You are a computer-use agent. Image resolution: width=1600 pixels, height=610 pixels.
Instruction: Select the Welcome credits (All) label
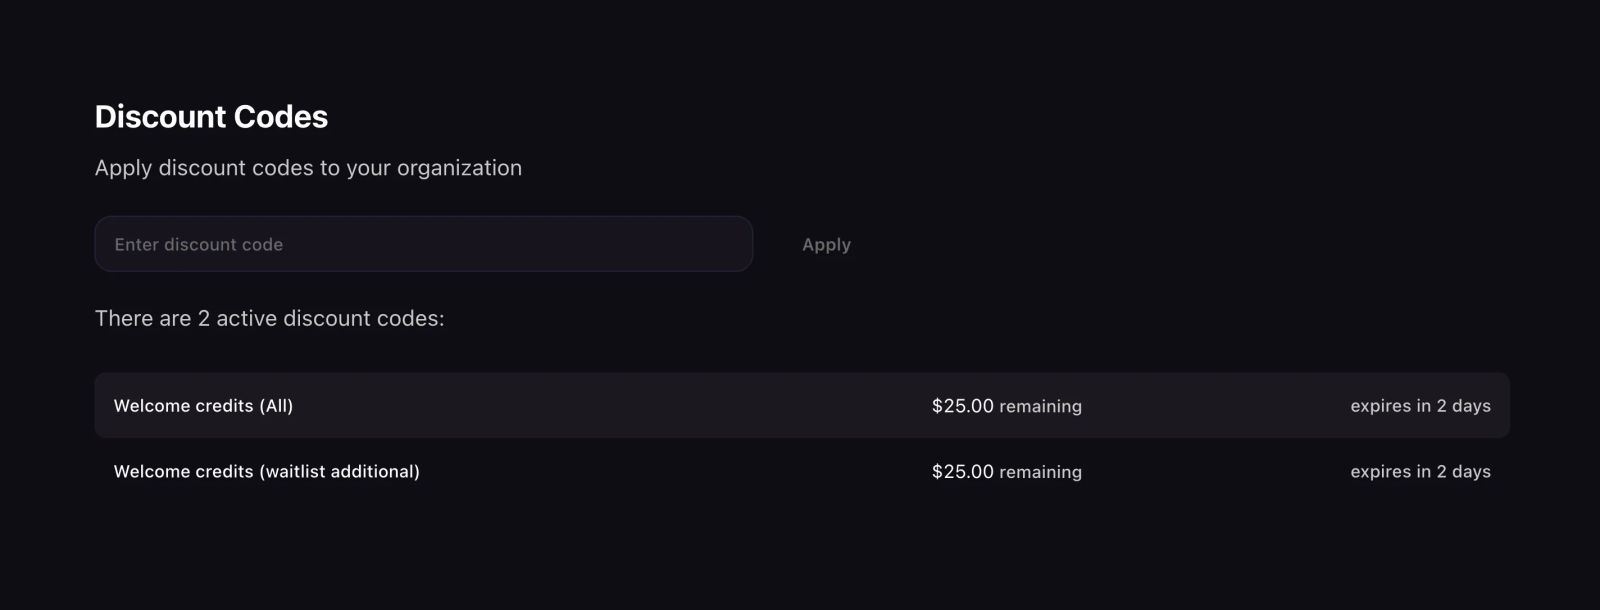203,406
